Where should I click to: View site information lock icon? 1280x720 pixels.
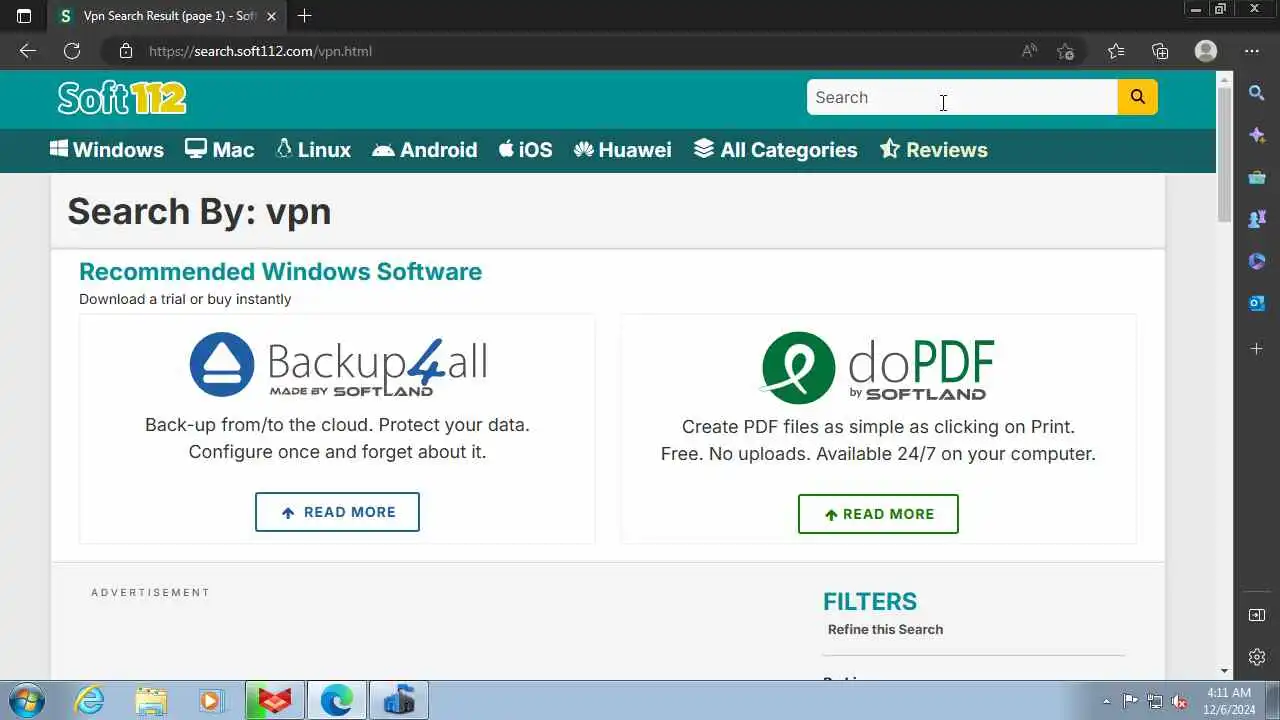pos(125,51)
